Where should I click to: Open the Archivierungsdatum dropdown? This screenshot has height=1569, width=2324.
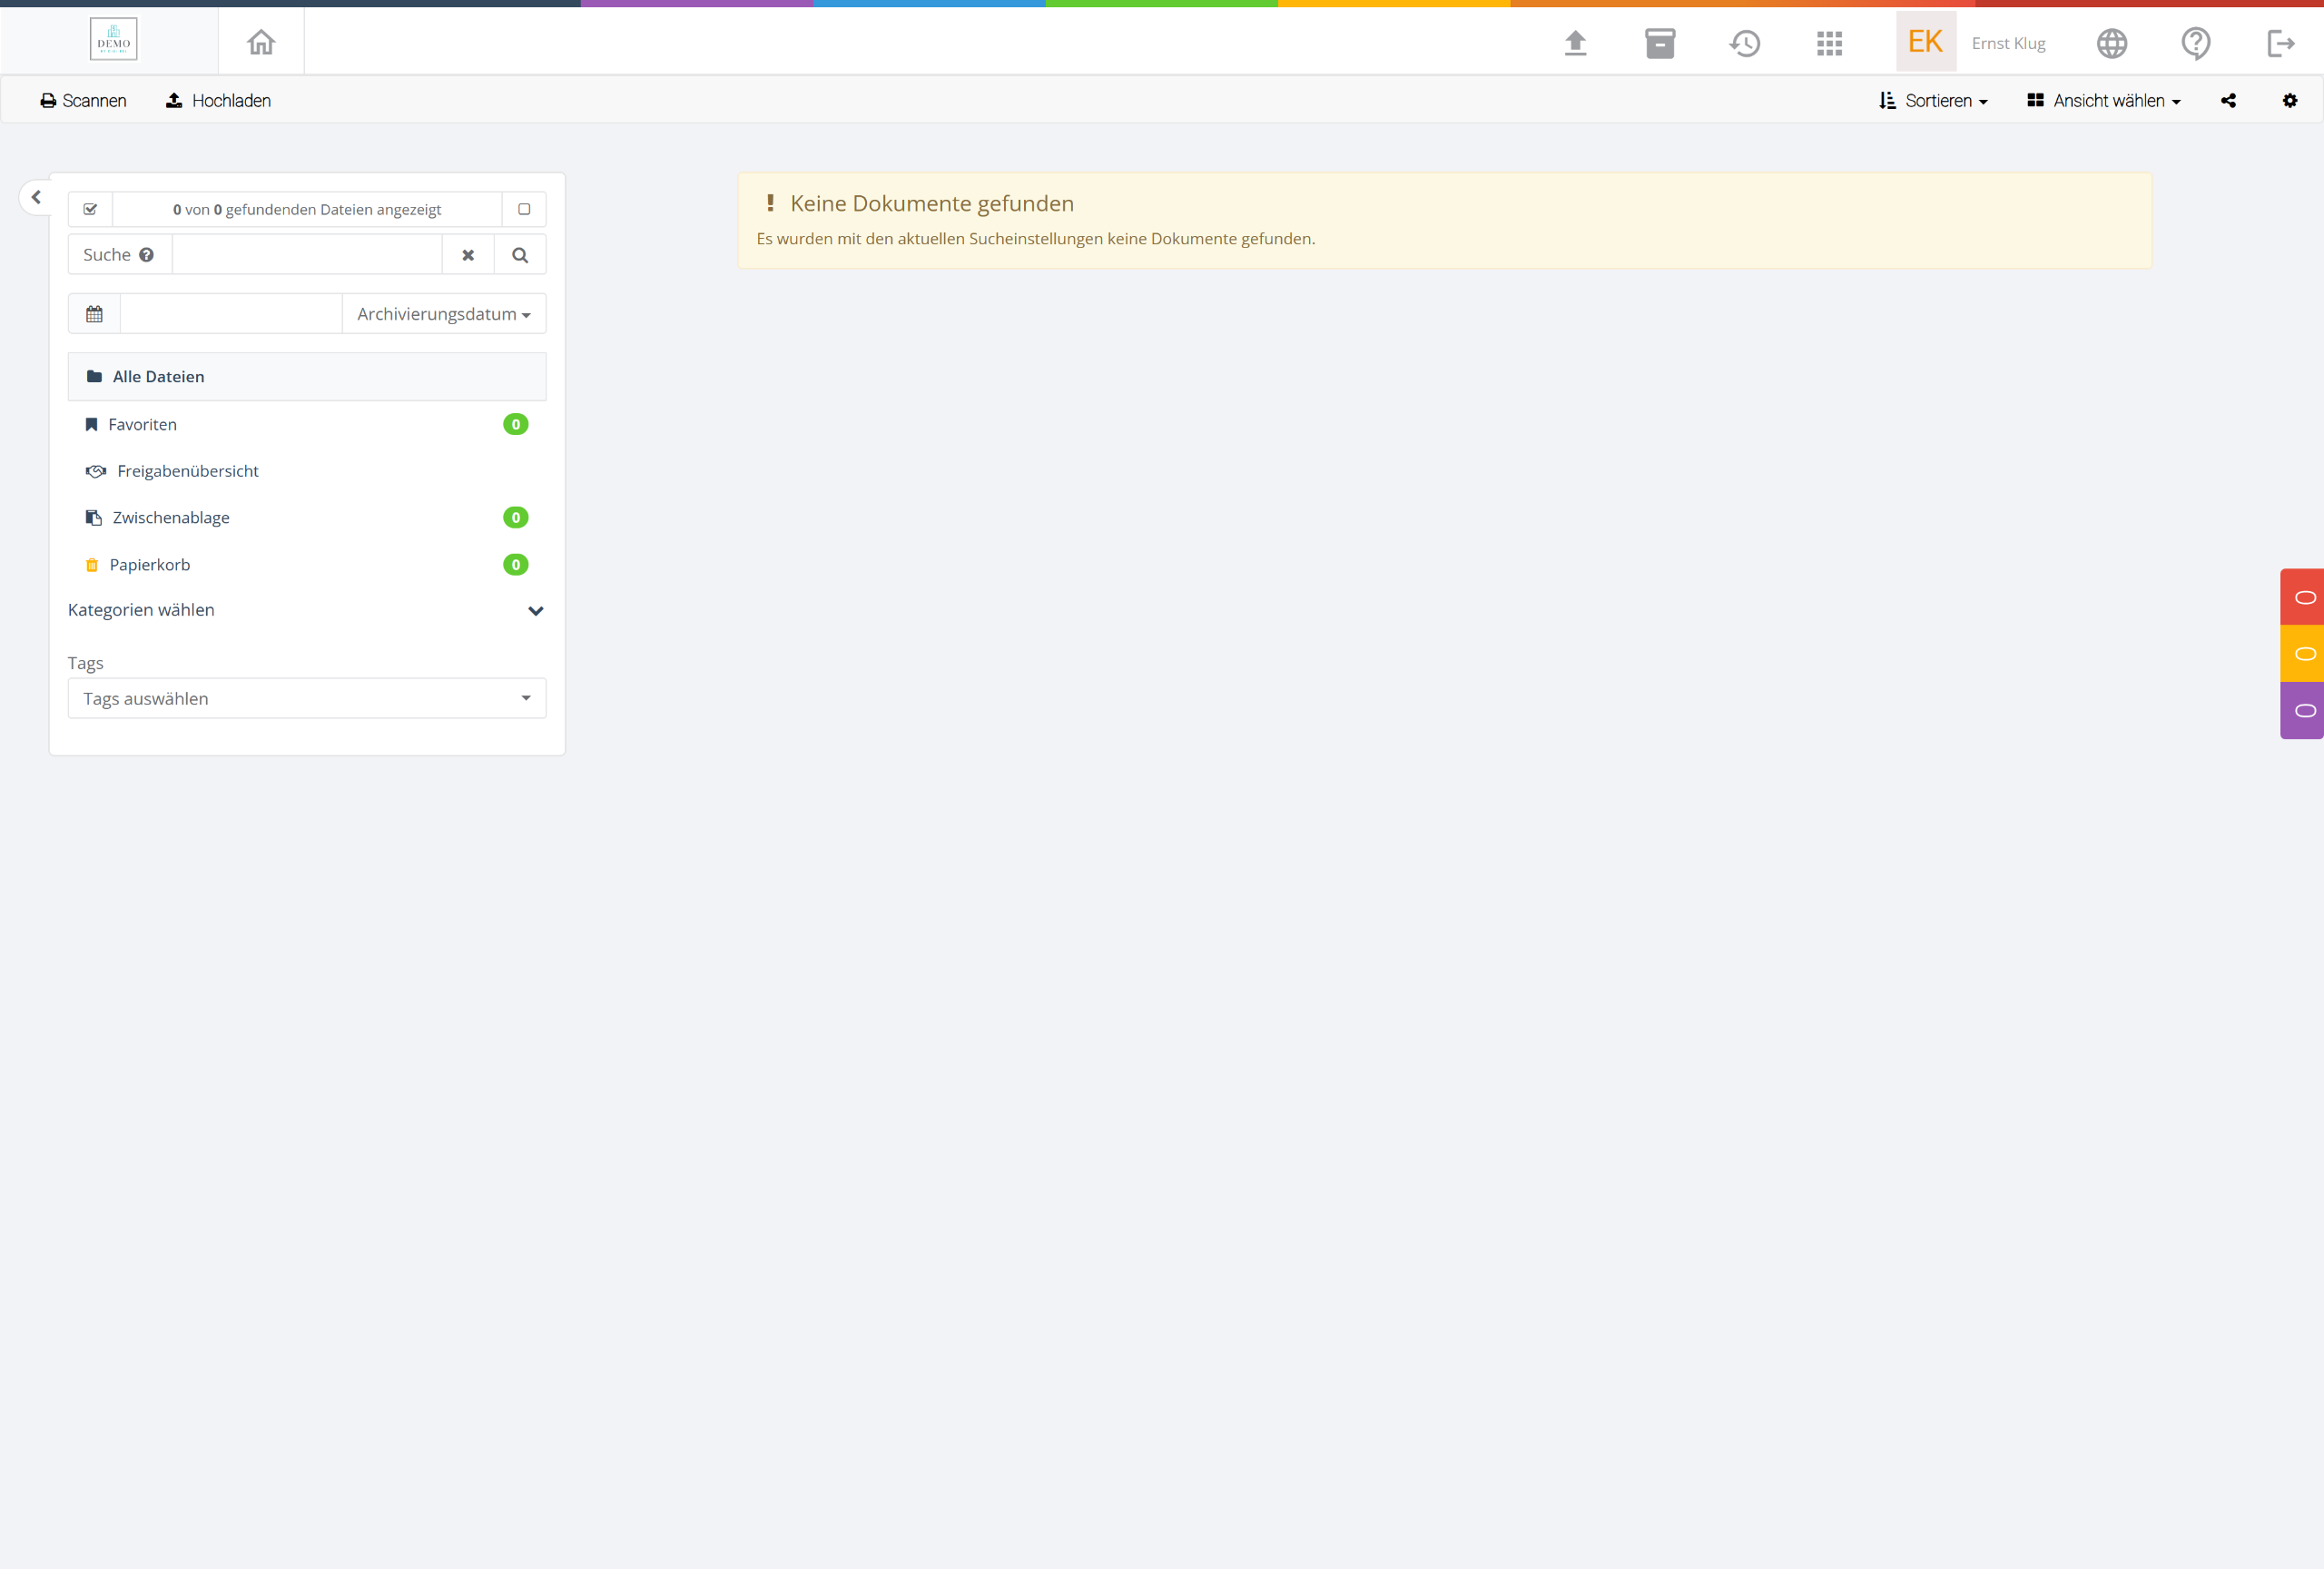(443, 314)
